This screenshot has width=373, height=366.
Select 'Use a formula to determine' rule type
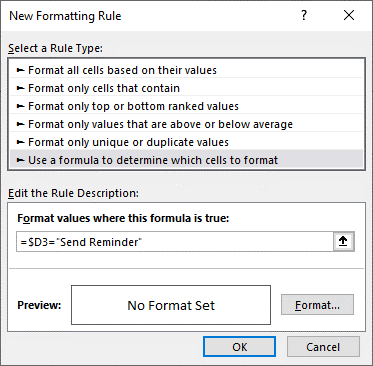[x=186, y=160]
